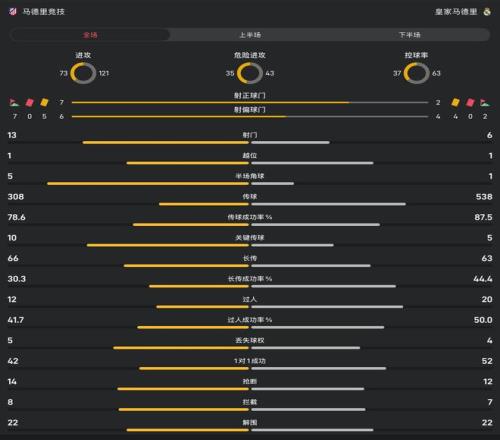Click the 控球率 possession donut chart

416,73
